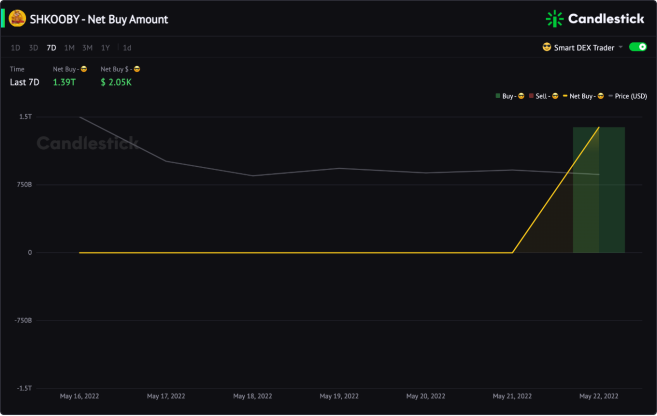Select the 1d interval option

coord(127,48)
